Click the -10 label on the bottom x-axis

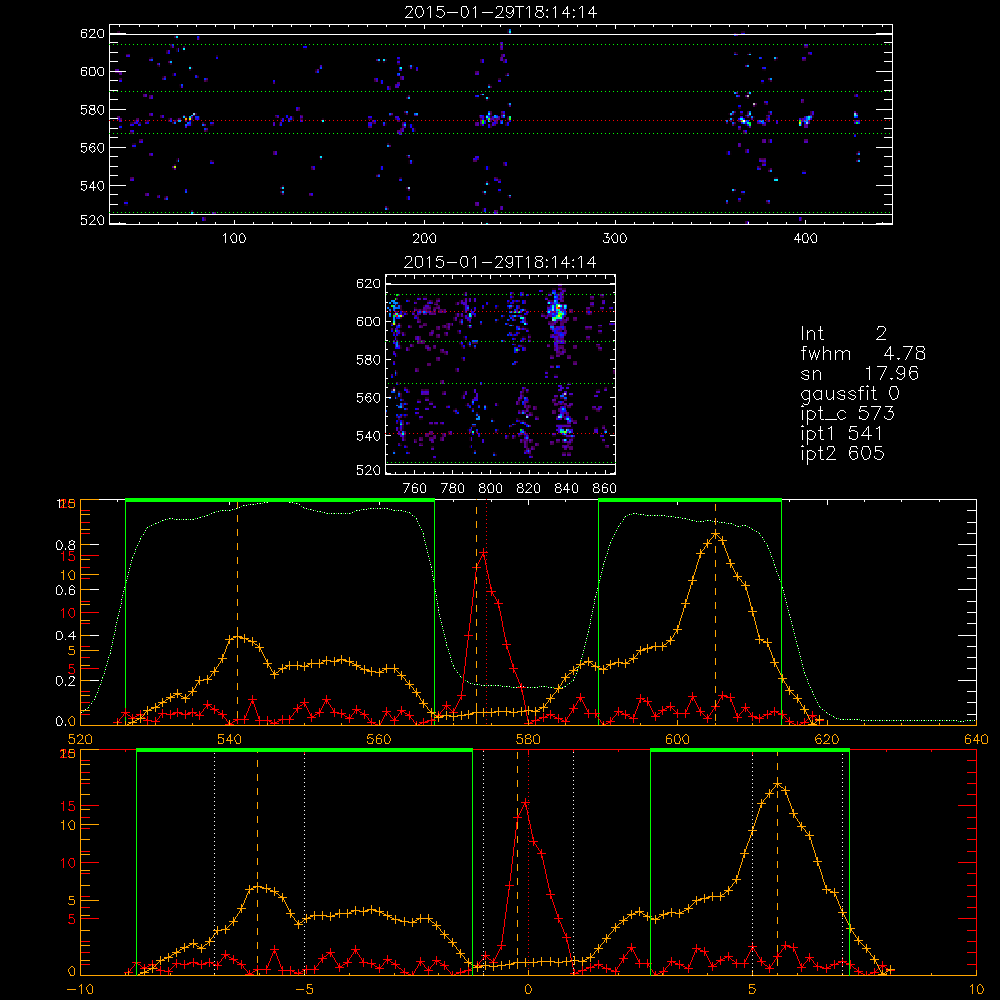coord(80,990)
